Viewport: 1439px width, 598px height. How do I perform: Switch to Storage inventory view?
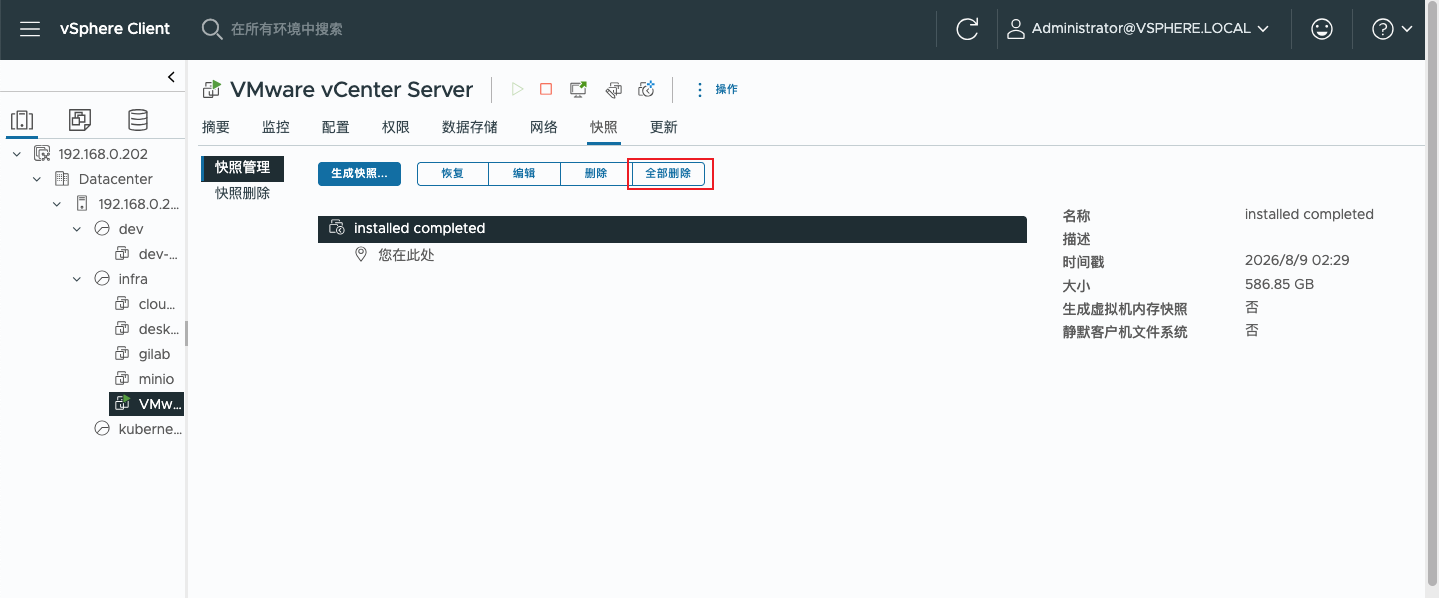coord(138,121)
